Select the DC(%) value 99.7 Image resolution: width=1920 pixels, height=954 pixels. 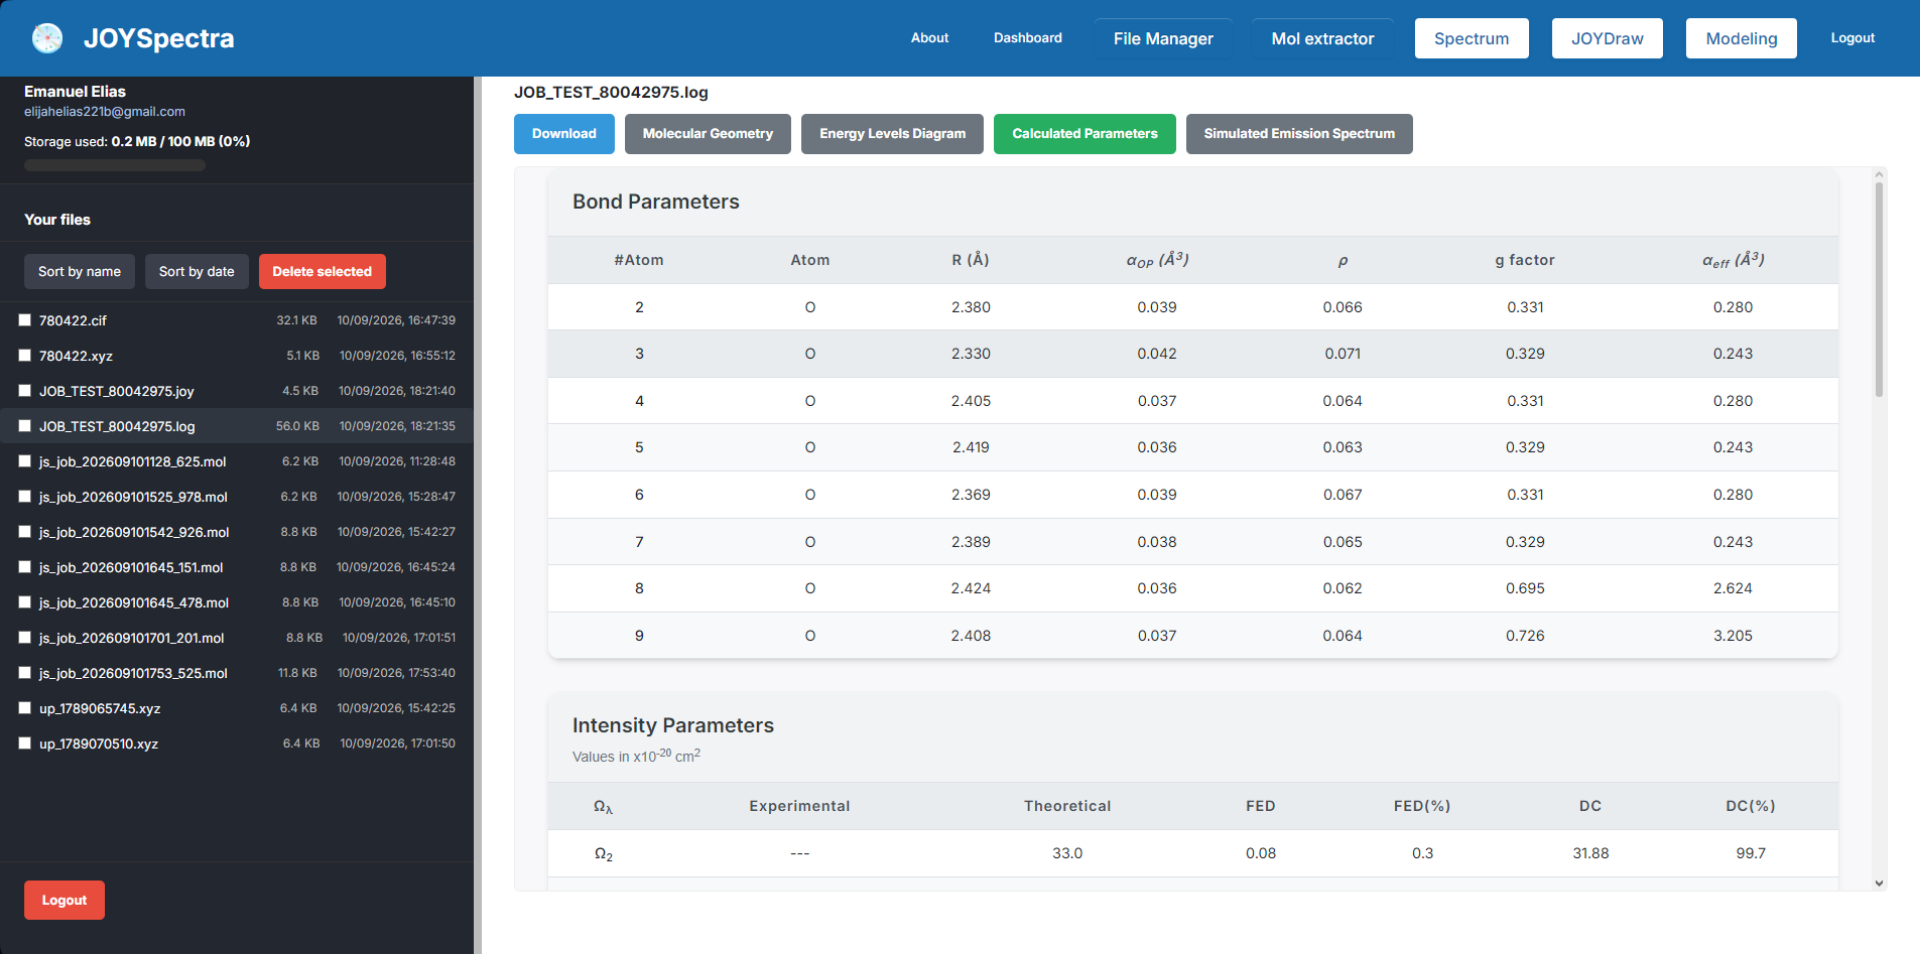tap(1750, 853)
